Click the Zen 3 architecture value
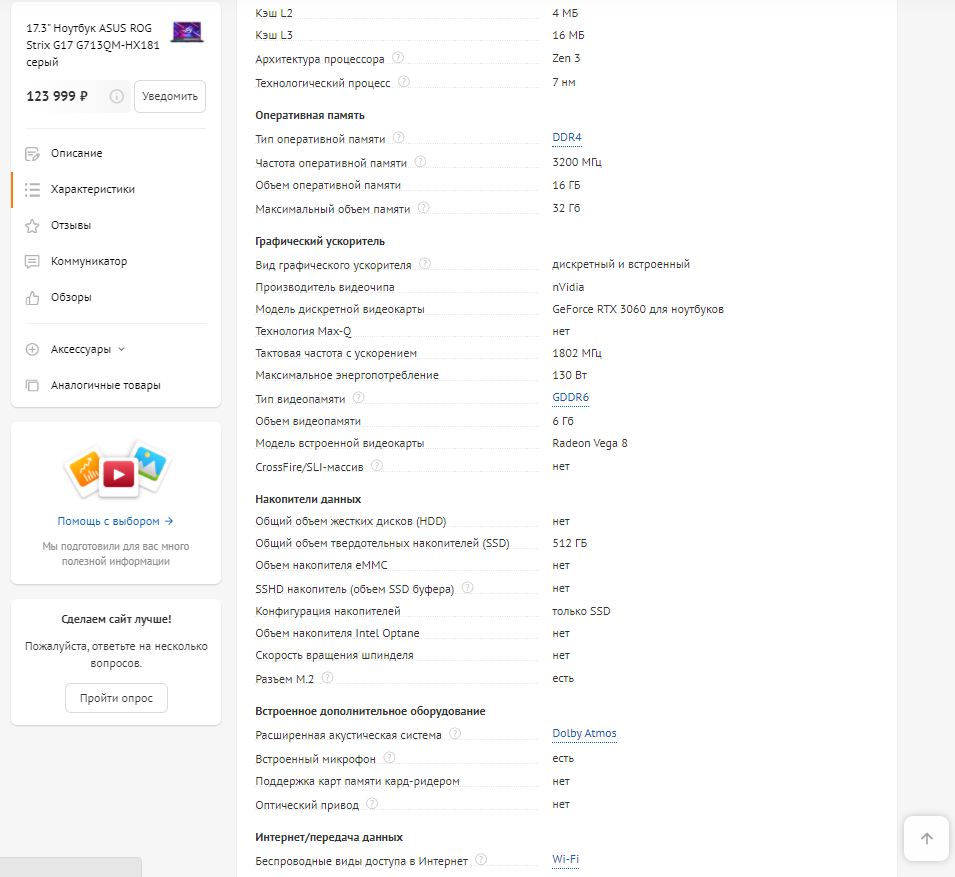The width and height of the screenshot is (955, 877). click(x=566, y=58)
